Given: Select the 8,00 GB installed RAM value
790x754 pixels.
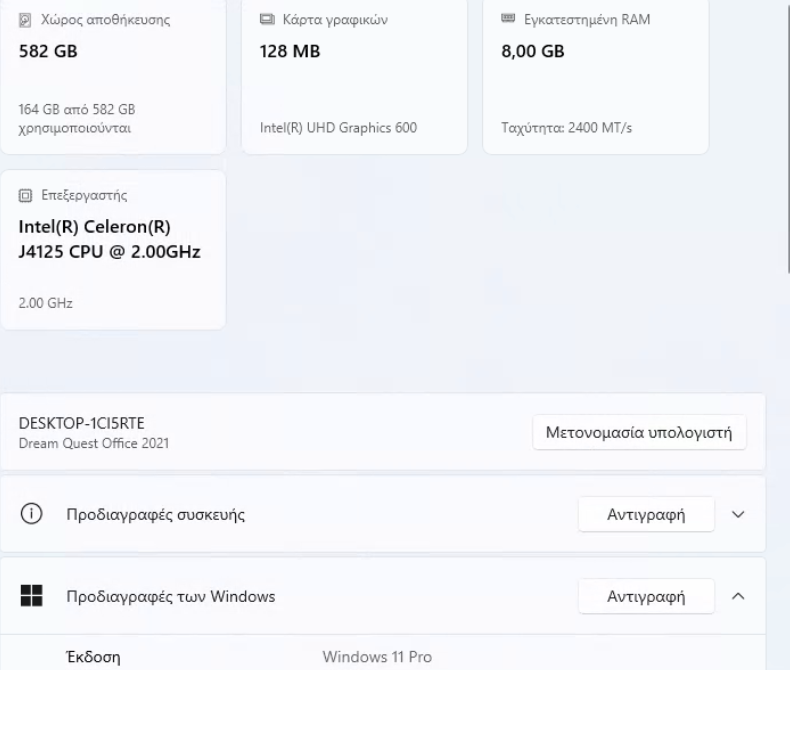Looking at the screenshot, I should coord(532,51).
